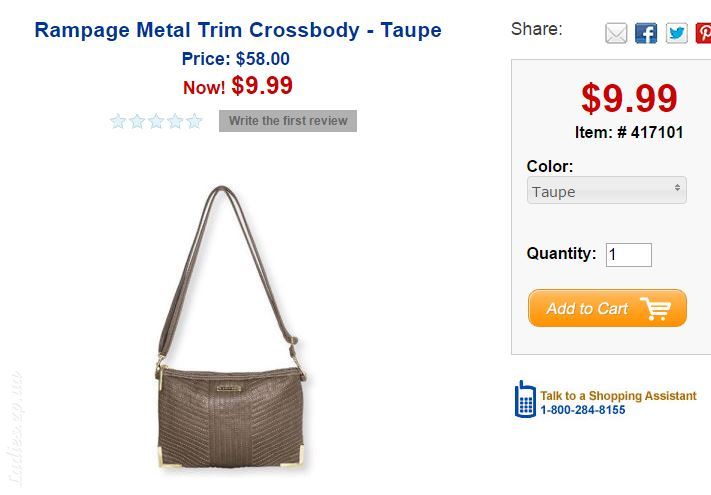711x495 pixels.
Task: Share product via email envelope icon
Action: point(616,33)
